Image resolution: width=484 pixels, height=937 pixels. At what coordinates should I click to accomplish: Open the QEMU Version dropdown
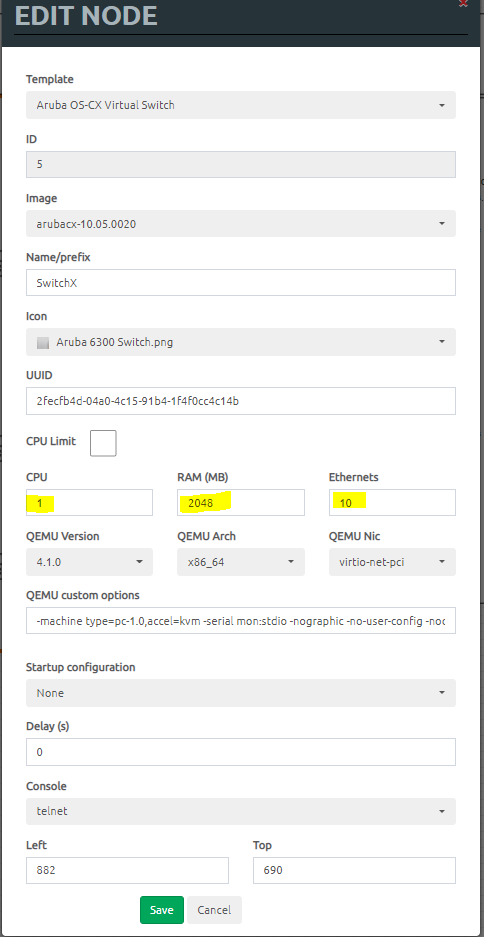click(x=90, y=562)
